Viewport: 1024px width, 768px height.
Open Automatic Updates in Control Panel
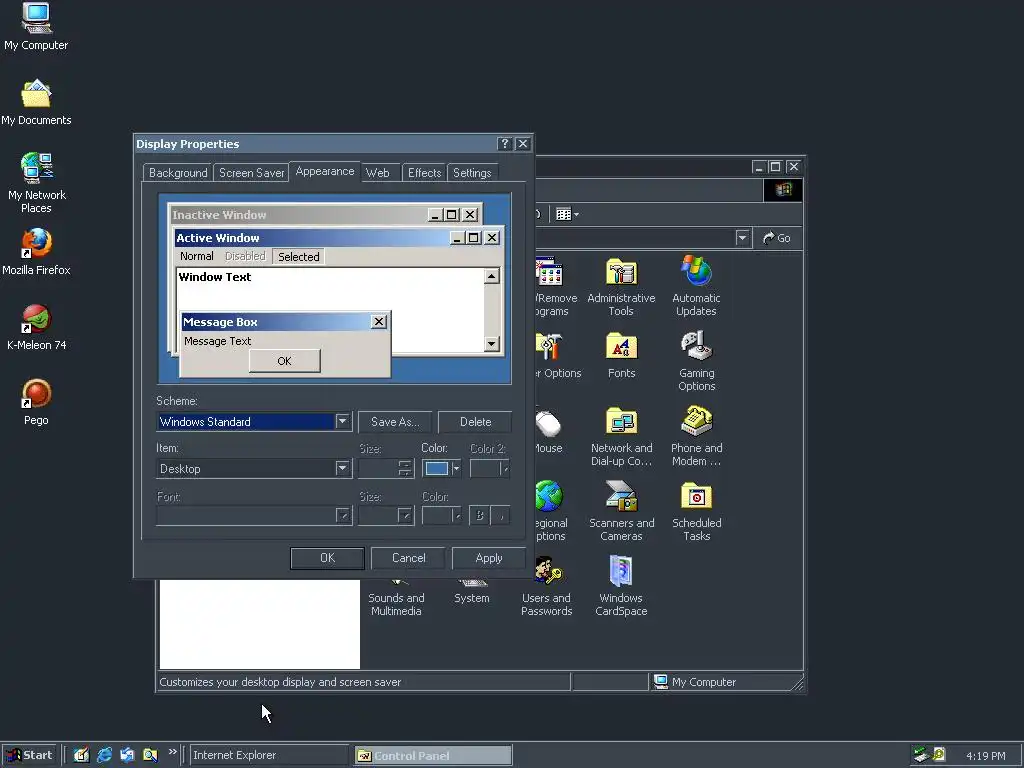[696, 287]
